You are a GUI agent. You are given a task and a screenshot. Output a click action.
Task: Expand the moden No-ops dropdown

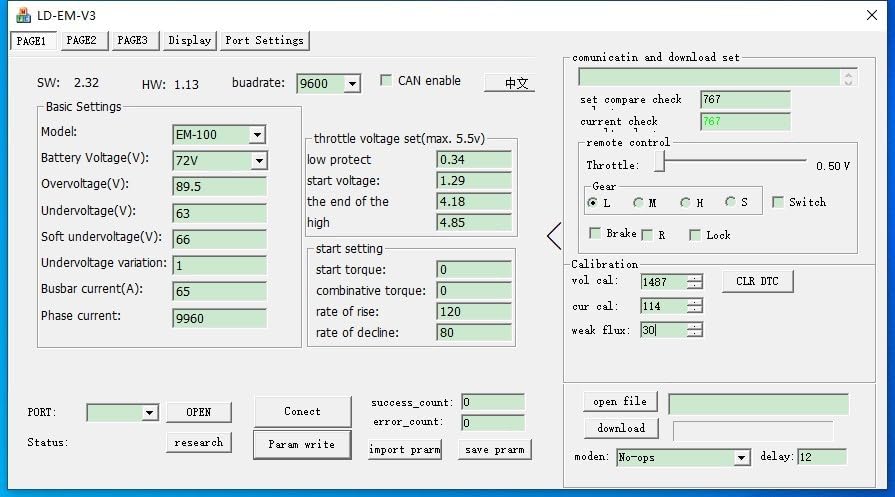tap(741, 458)
